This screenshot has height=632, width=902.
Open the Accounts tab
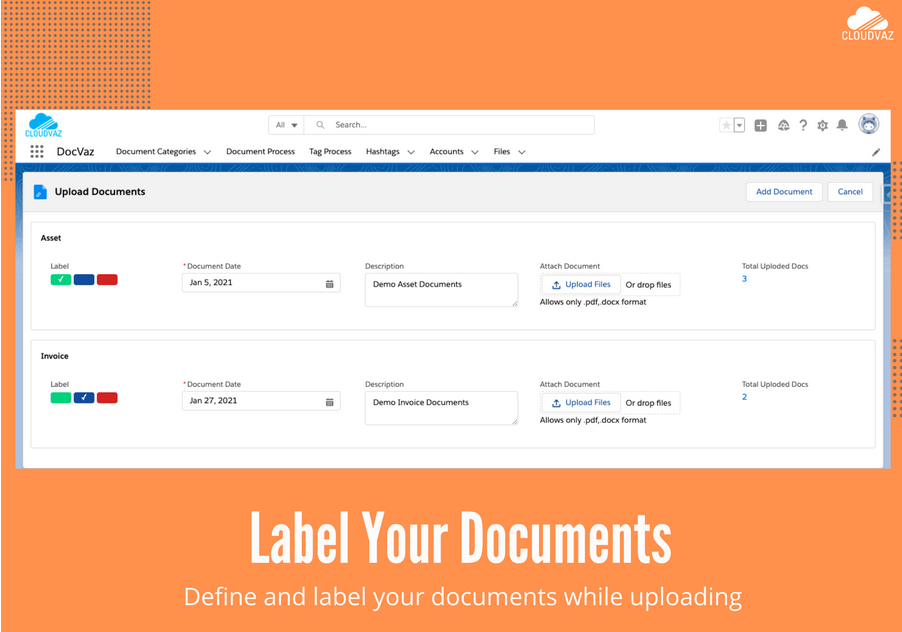click(x=446, y=152)
